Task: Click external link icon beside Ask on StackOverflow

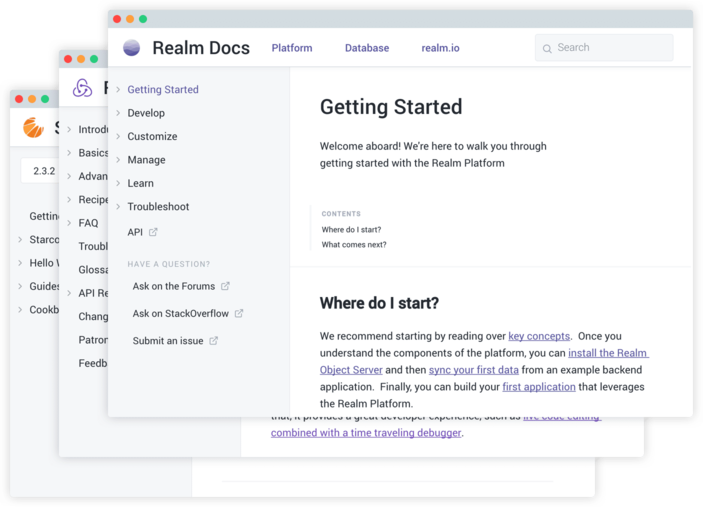Action: tap(239, 313)
